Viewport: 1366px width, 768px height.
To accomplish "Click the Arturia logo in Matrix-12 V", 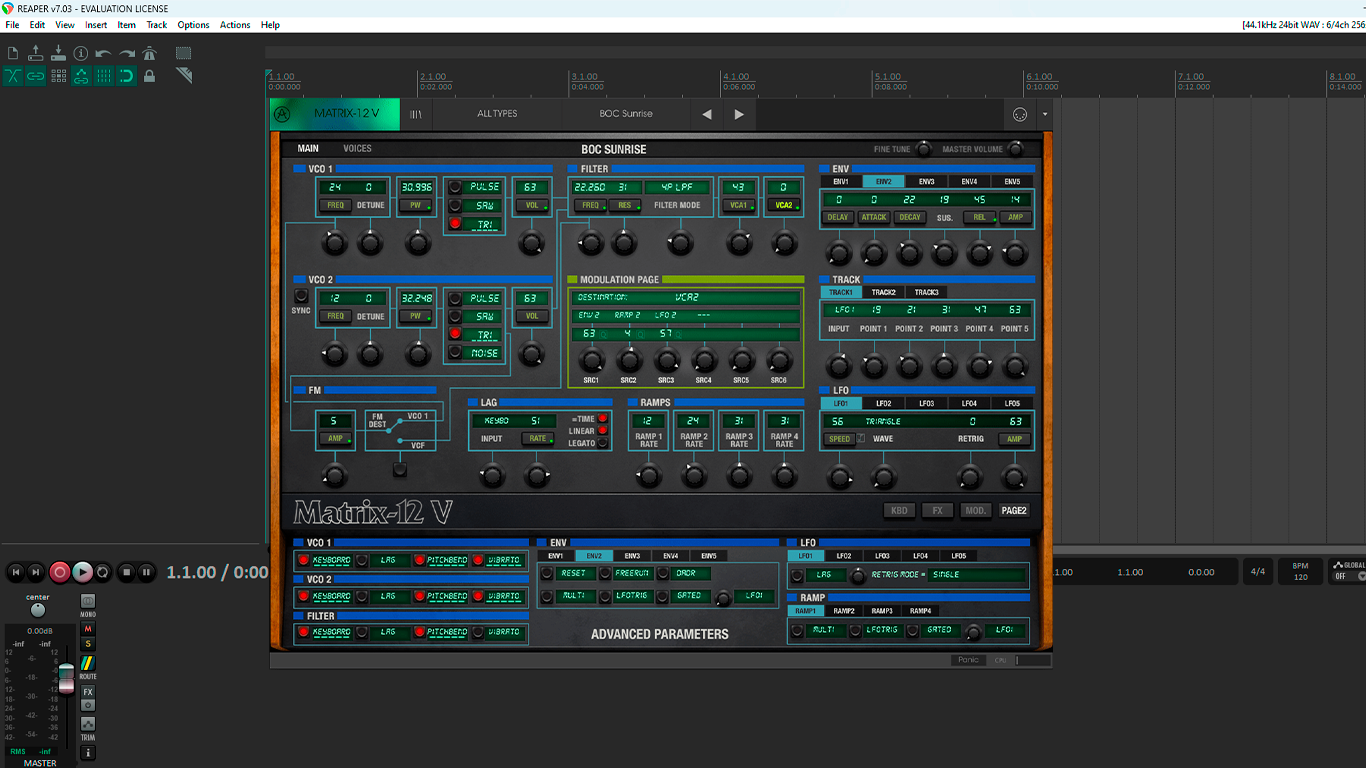I will pos(283,114).
